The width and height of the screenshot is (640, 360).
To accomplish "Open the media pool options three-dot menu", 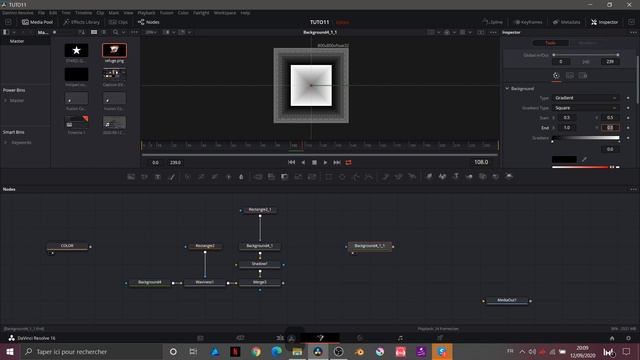I will 134,32.
